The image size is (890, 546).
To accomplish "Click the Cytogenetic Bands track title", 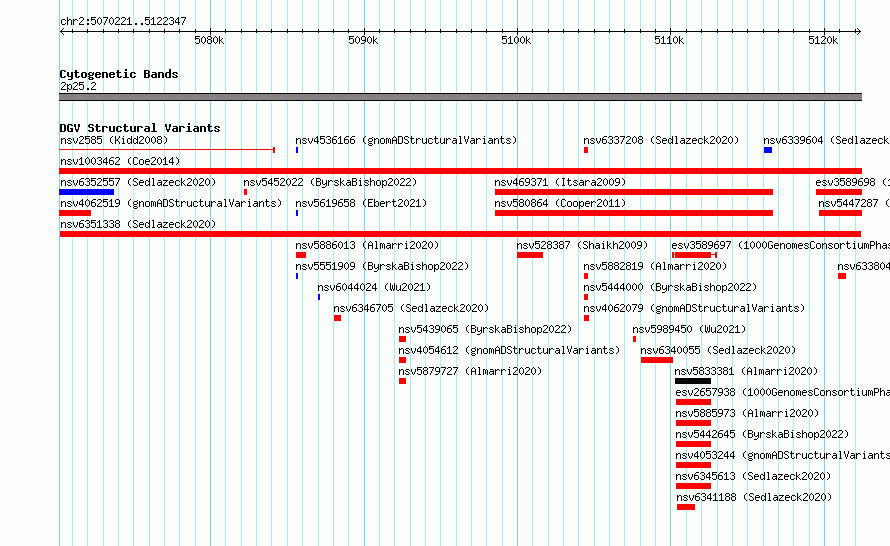I will (x=119, y=74).
